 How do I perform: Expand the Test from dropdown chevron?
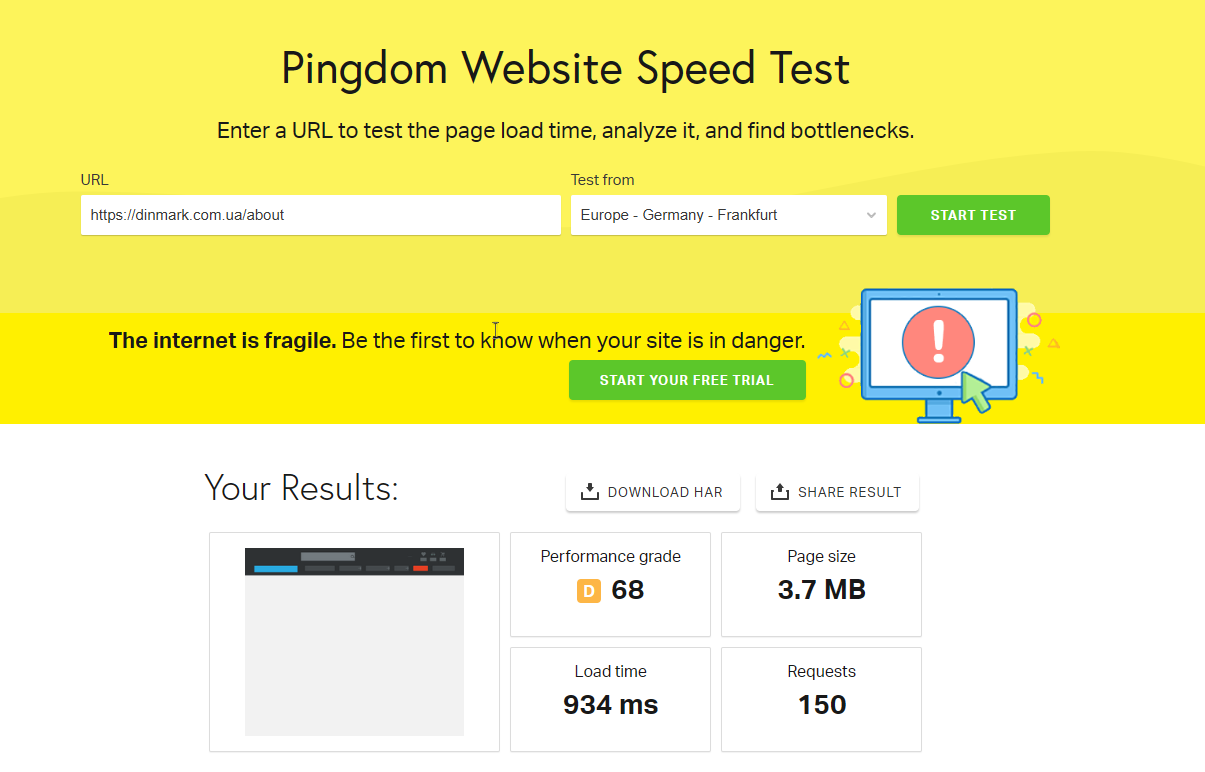[871, 215]
